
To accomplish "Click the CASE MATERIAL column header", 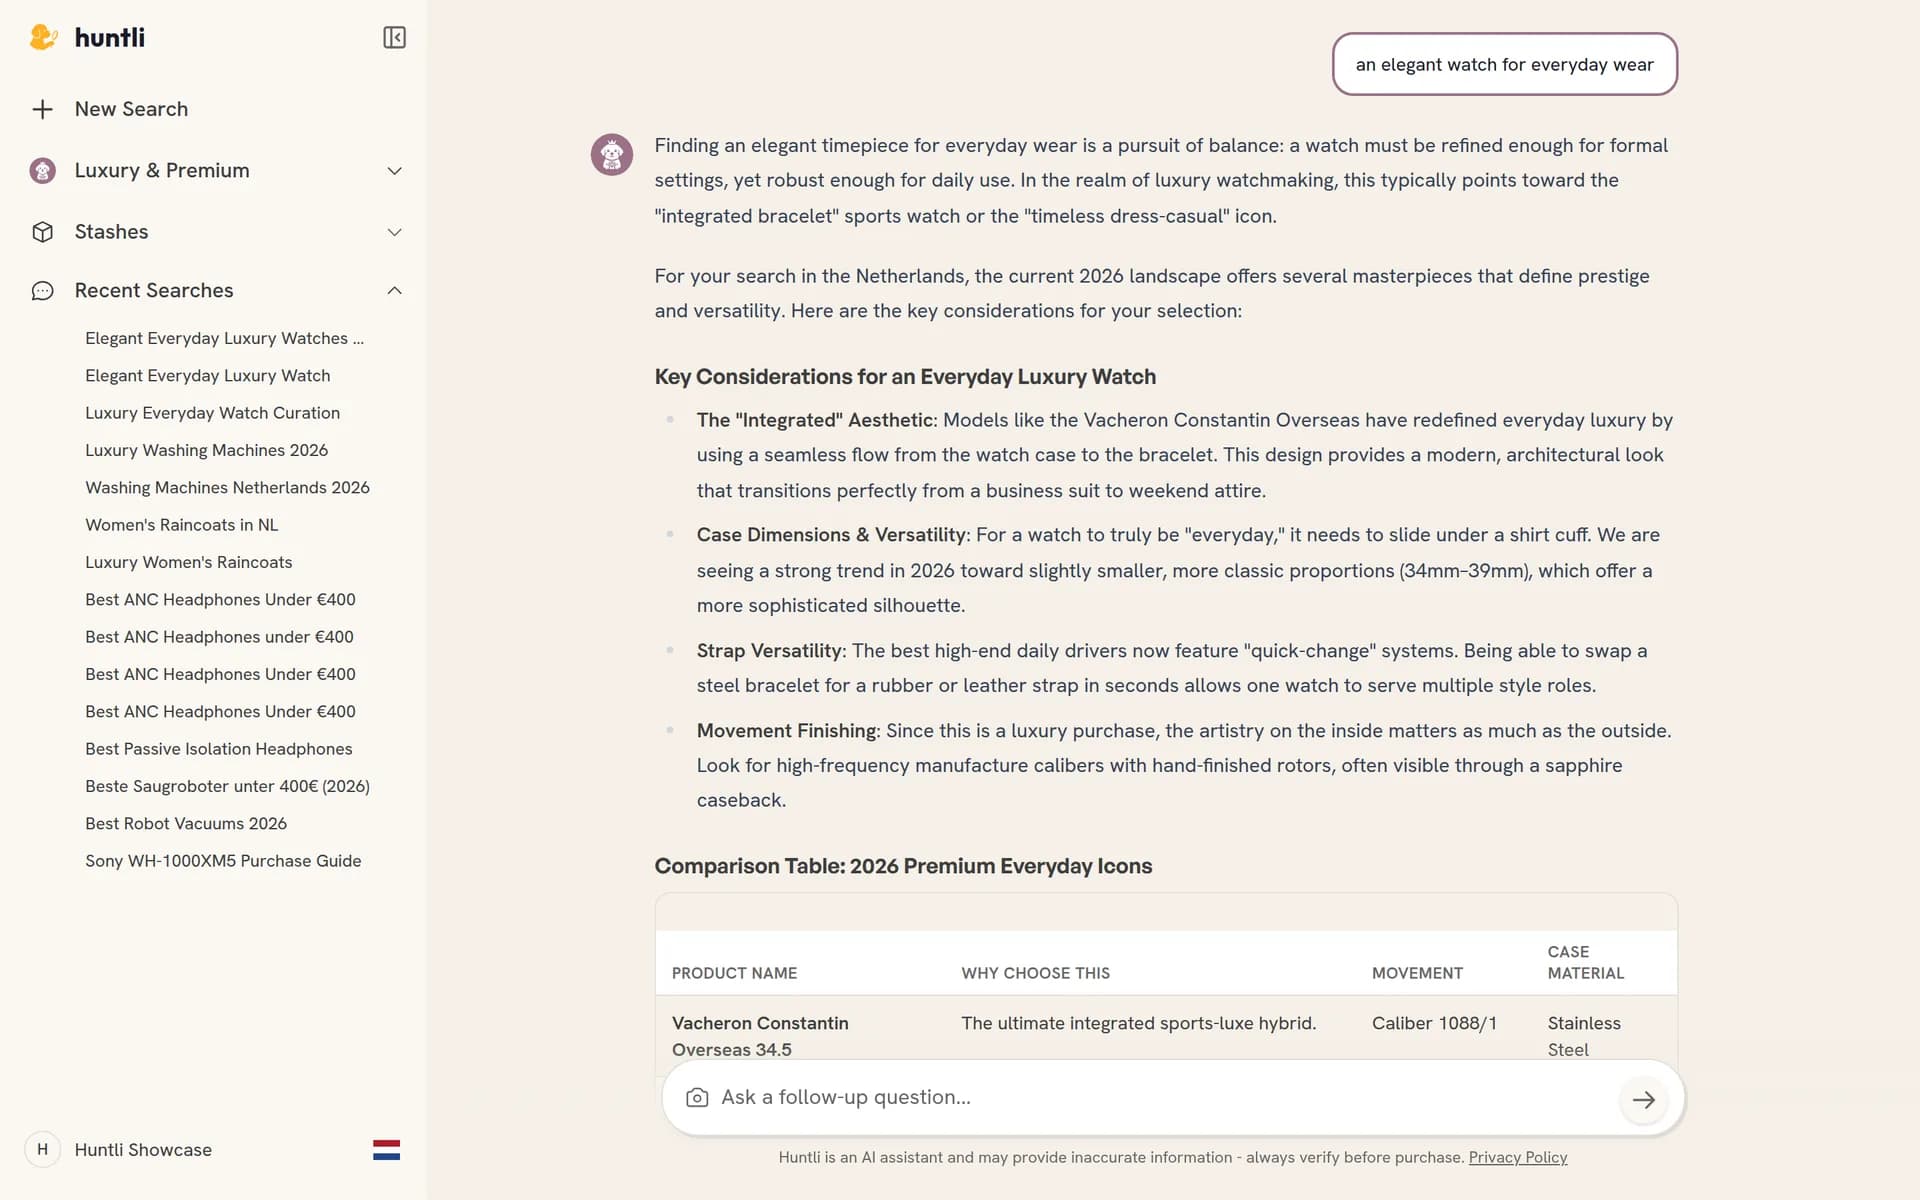I will [1586, 963].
